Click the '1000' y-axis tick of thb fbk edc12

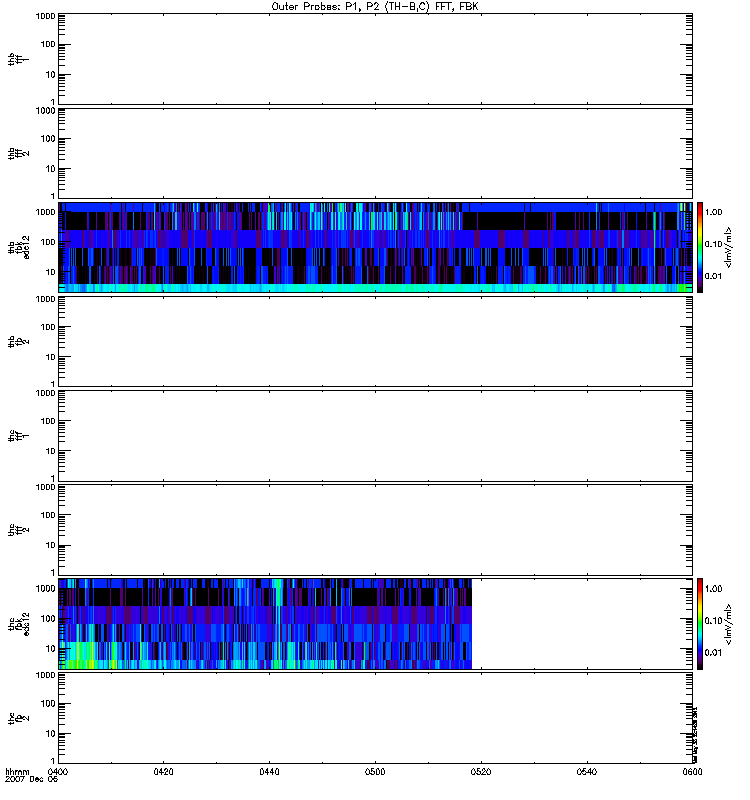pos(45,212)
